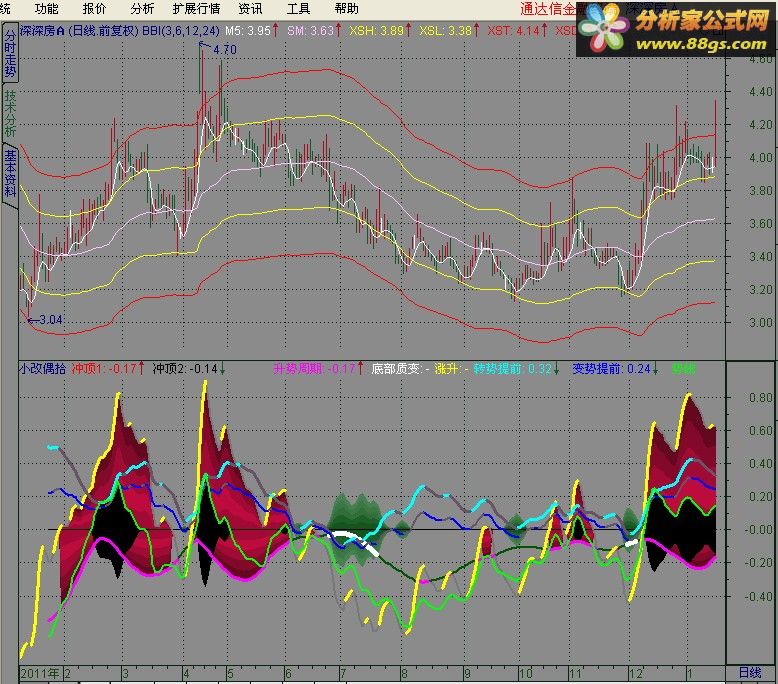Open the 资讯 menu
The width and height of the screenshot is (778, 684).
pos(250,9)
